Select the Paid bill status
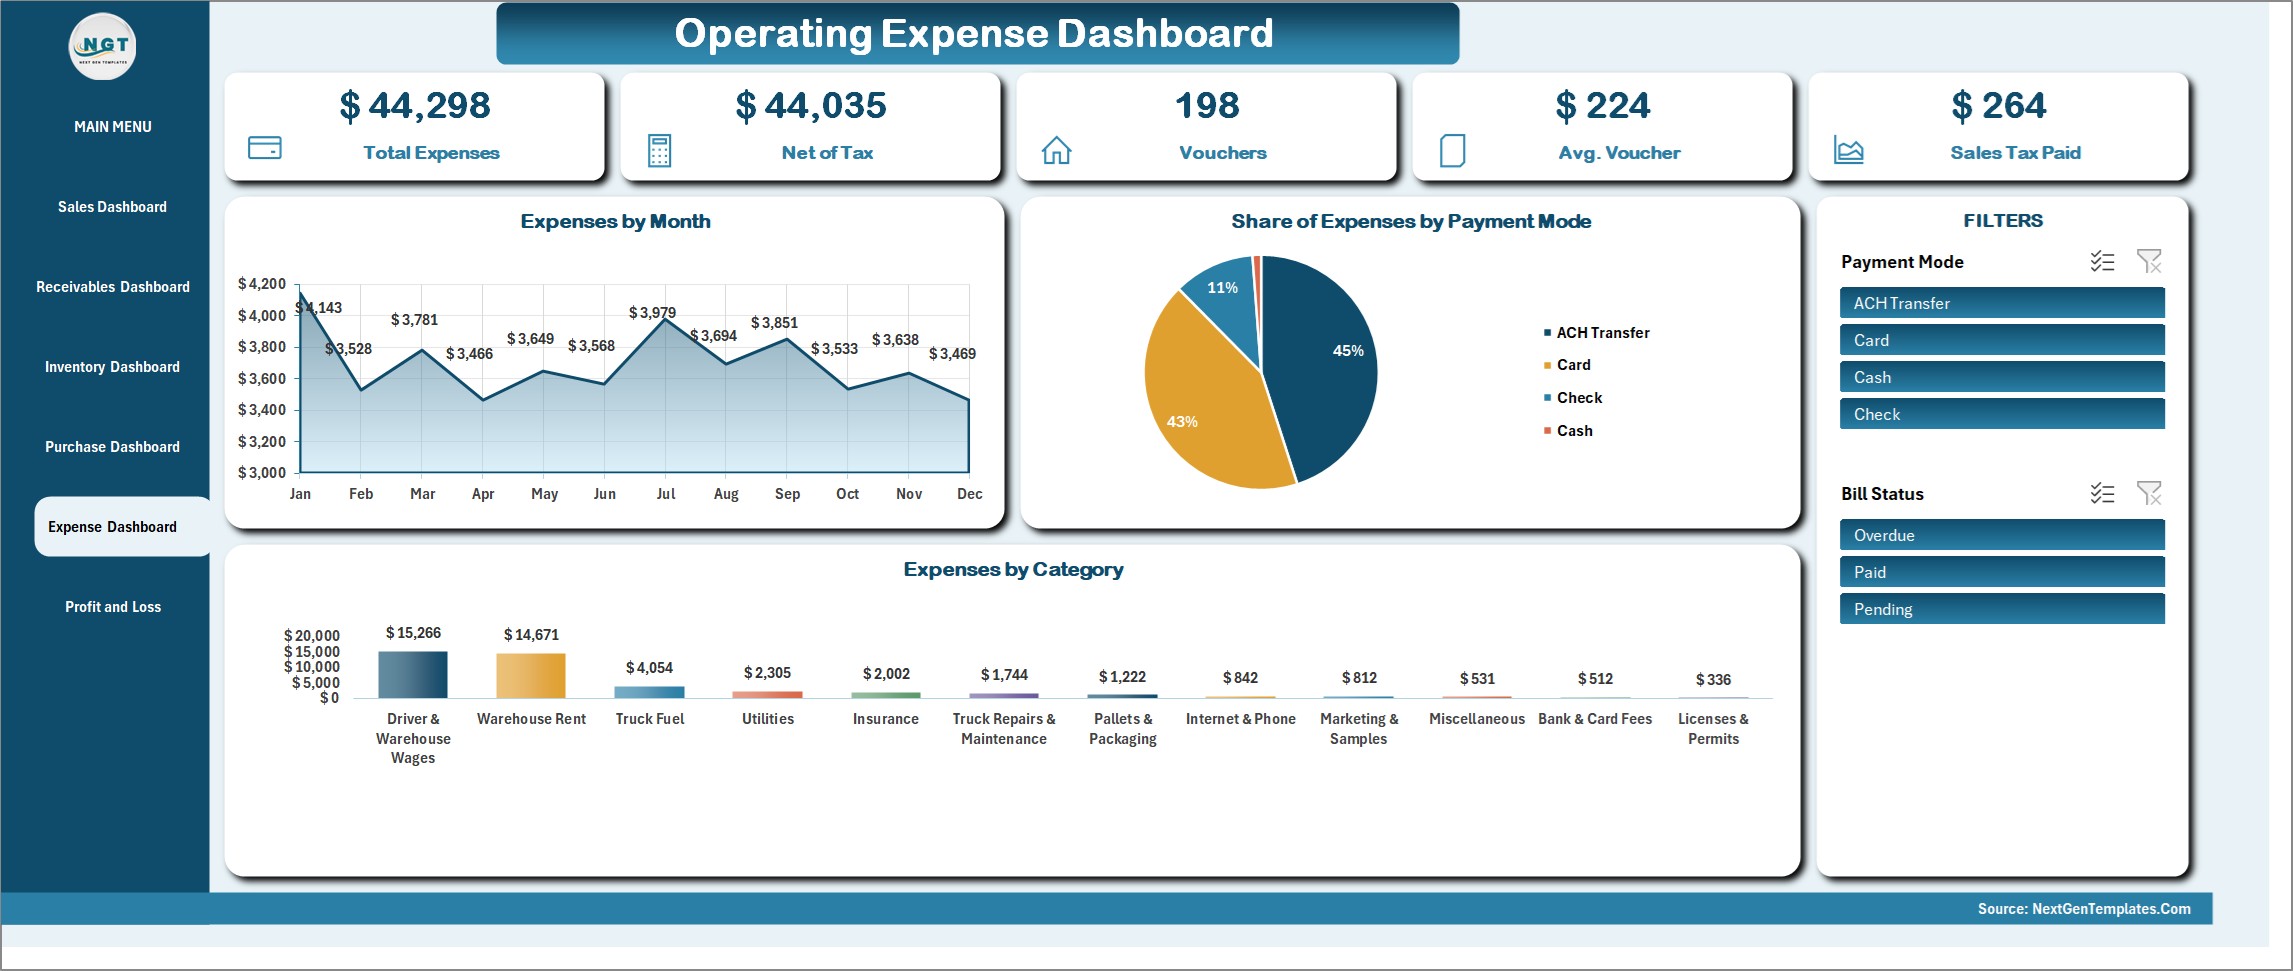The width and height of the screenshot is (2293, 971). point(2002,572)
